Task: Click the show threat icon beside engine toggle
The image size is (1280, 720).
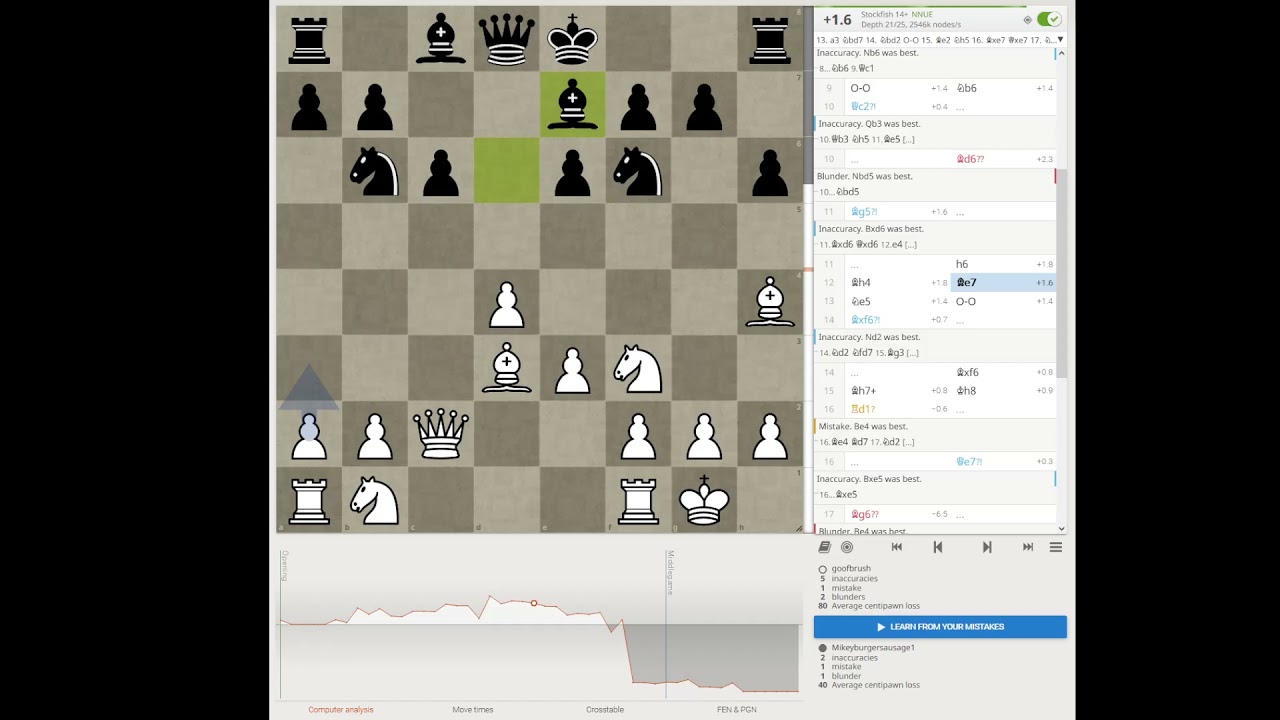Action: click(x=1027, y=20)
